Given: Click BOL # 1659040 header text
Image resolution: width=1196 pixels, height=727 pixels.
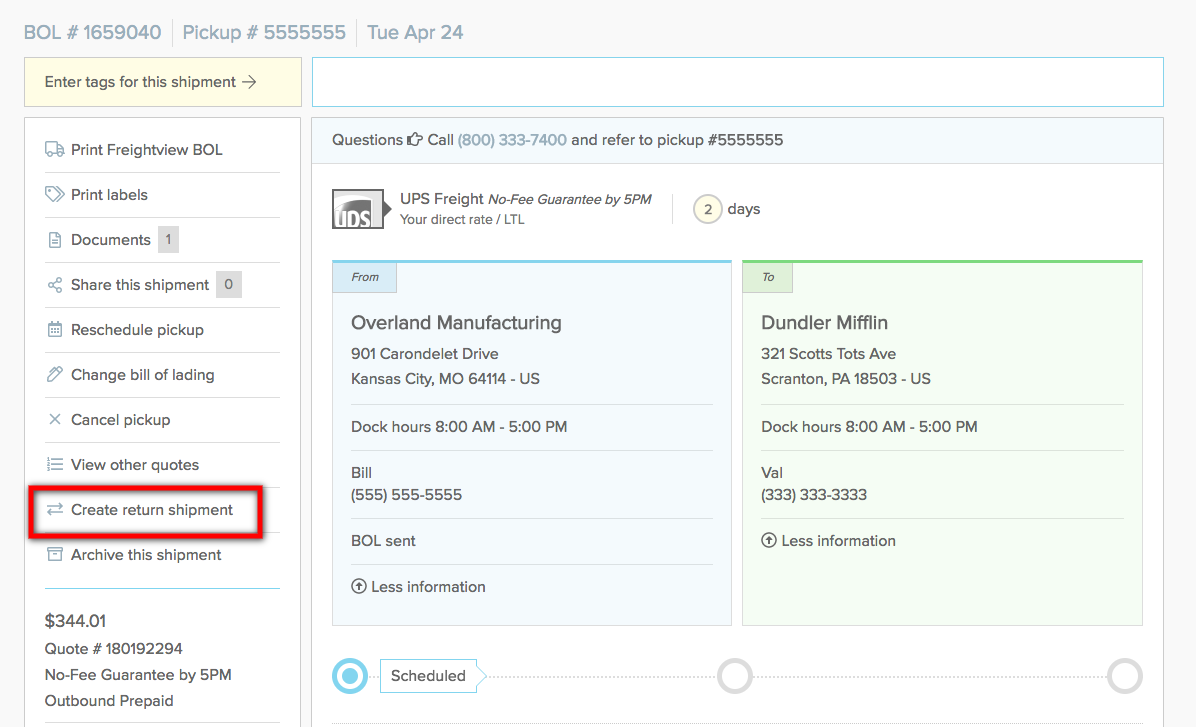Looking at the screenshot, I should pos(92,32).
